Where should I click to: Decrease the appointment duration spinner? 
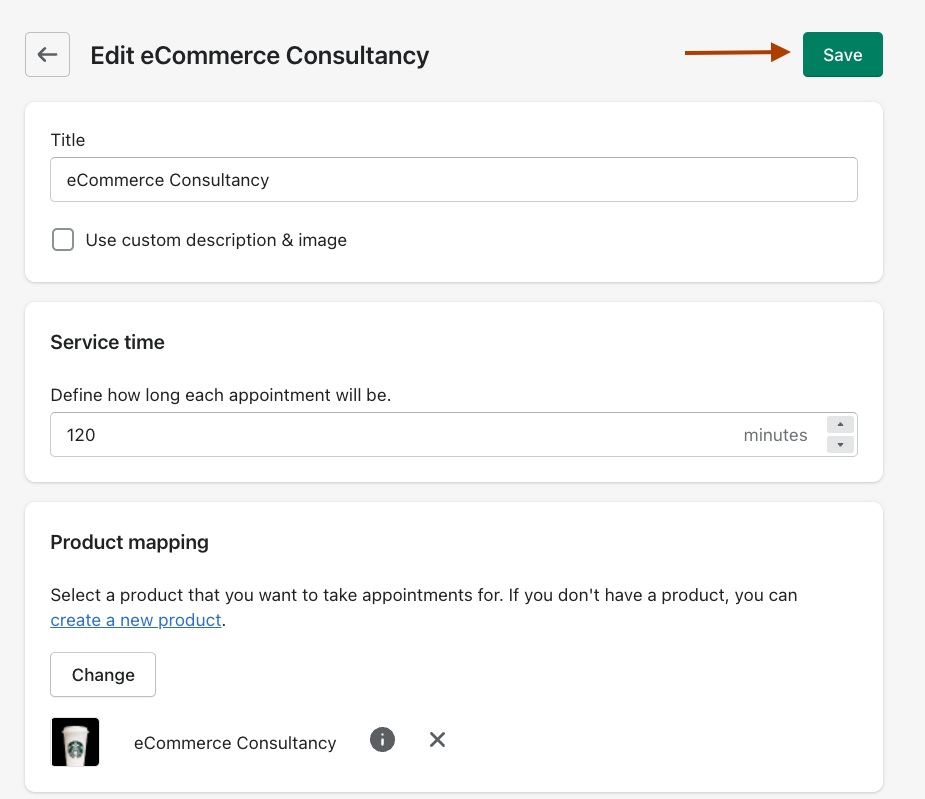840,444
